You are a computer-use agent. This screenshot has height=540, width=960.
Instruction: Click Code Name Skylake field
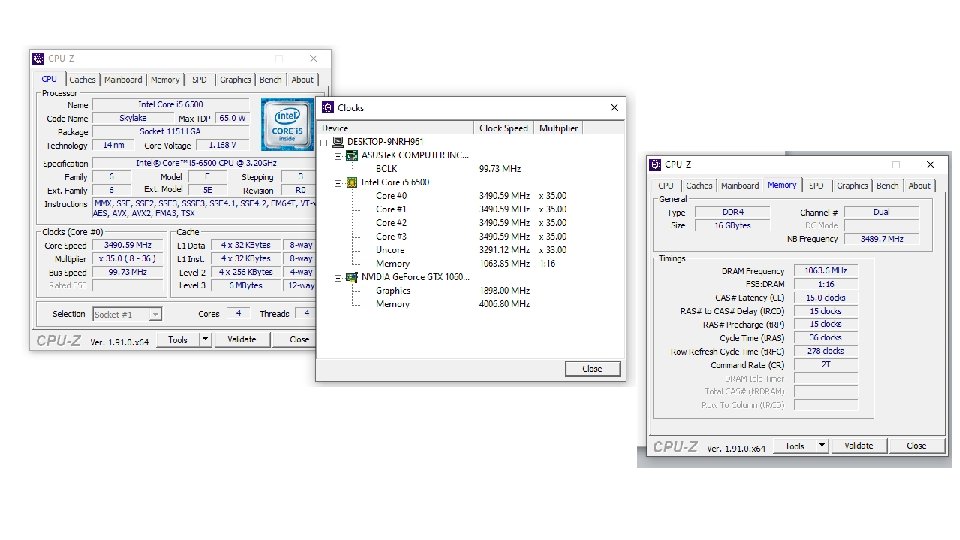[x=132, y=118]
